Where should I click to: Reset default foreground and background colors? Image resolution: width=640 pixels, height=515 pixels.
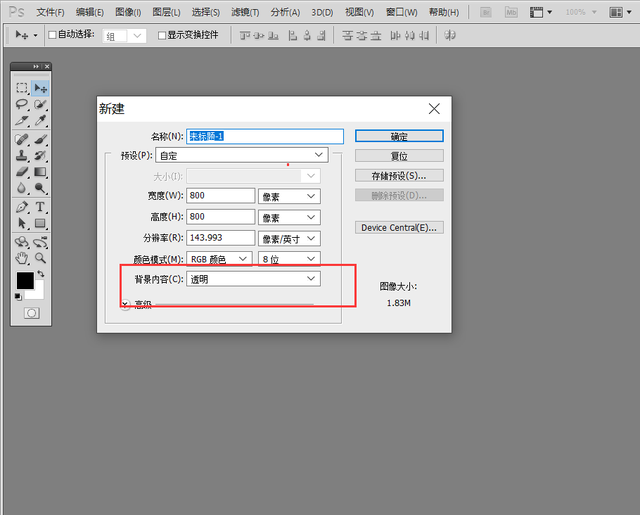point(18,297)
